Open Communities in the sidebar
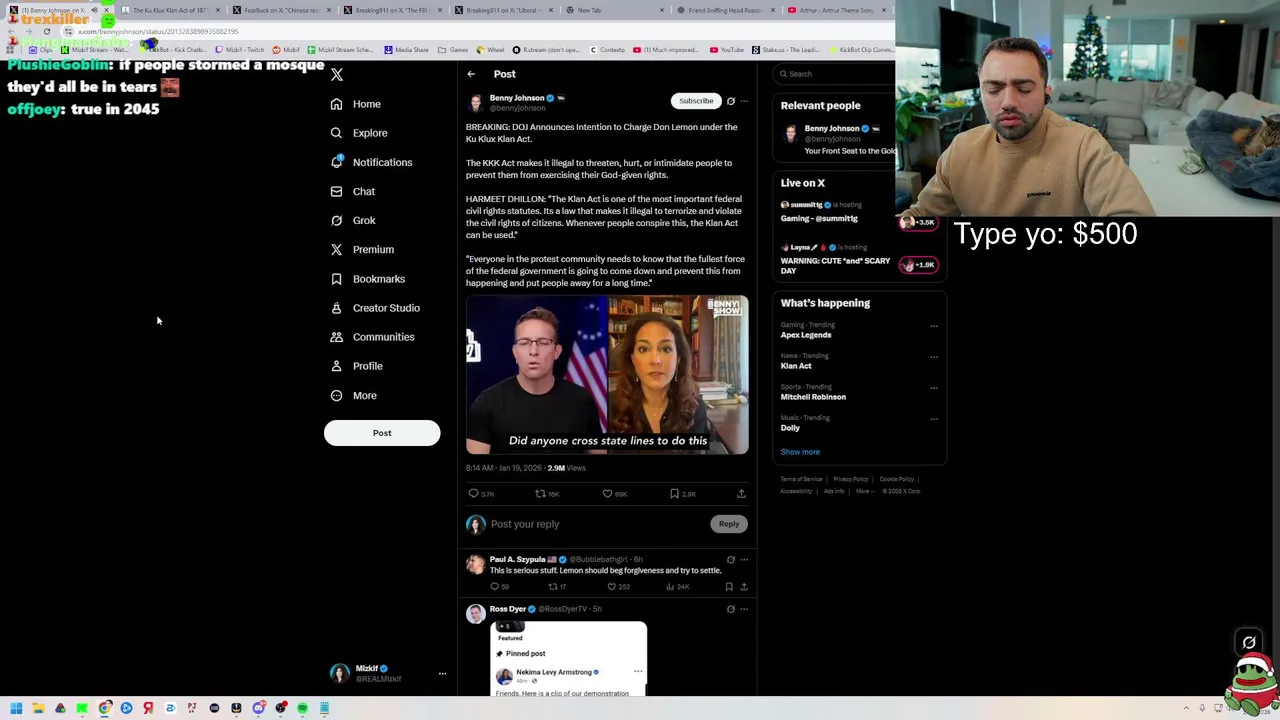Screen dimensions: 1280x720 (372, 337)
